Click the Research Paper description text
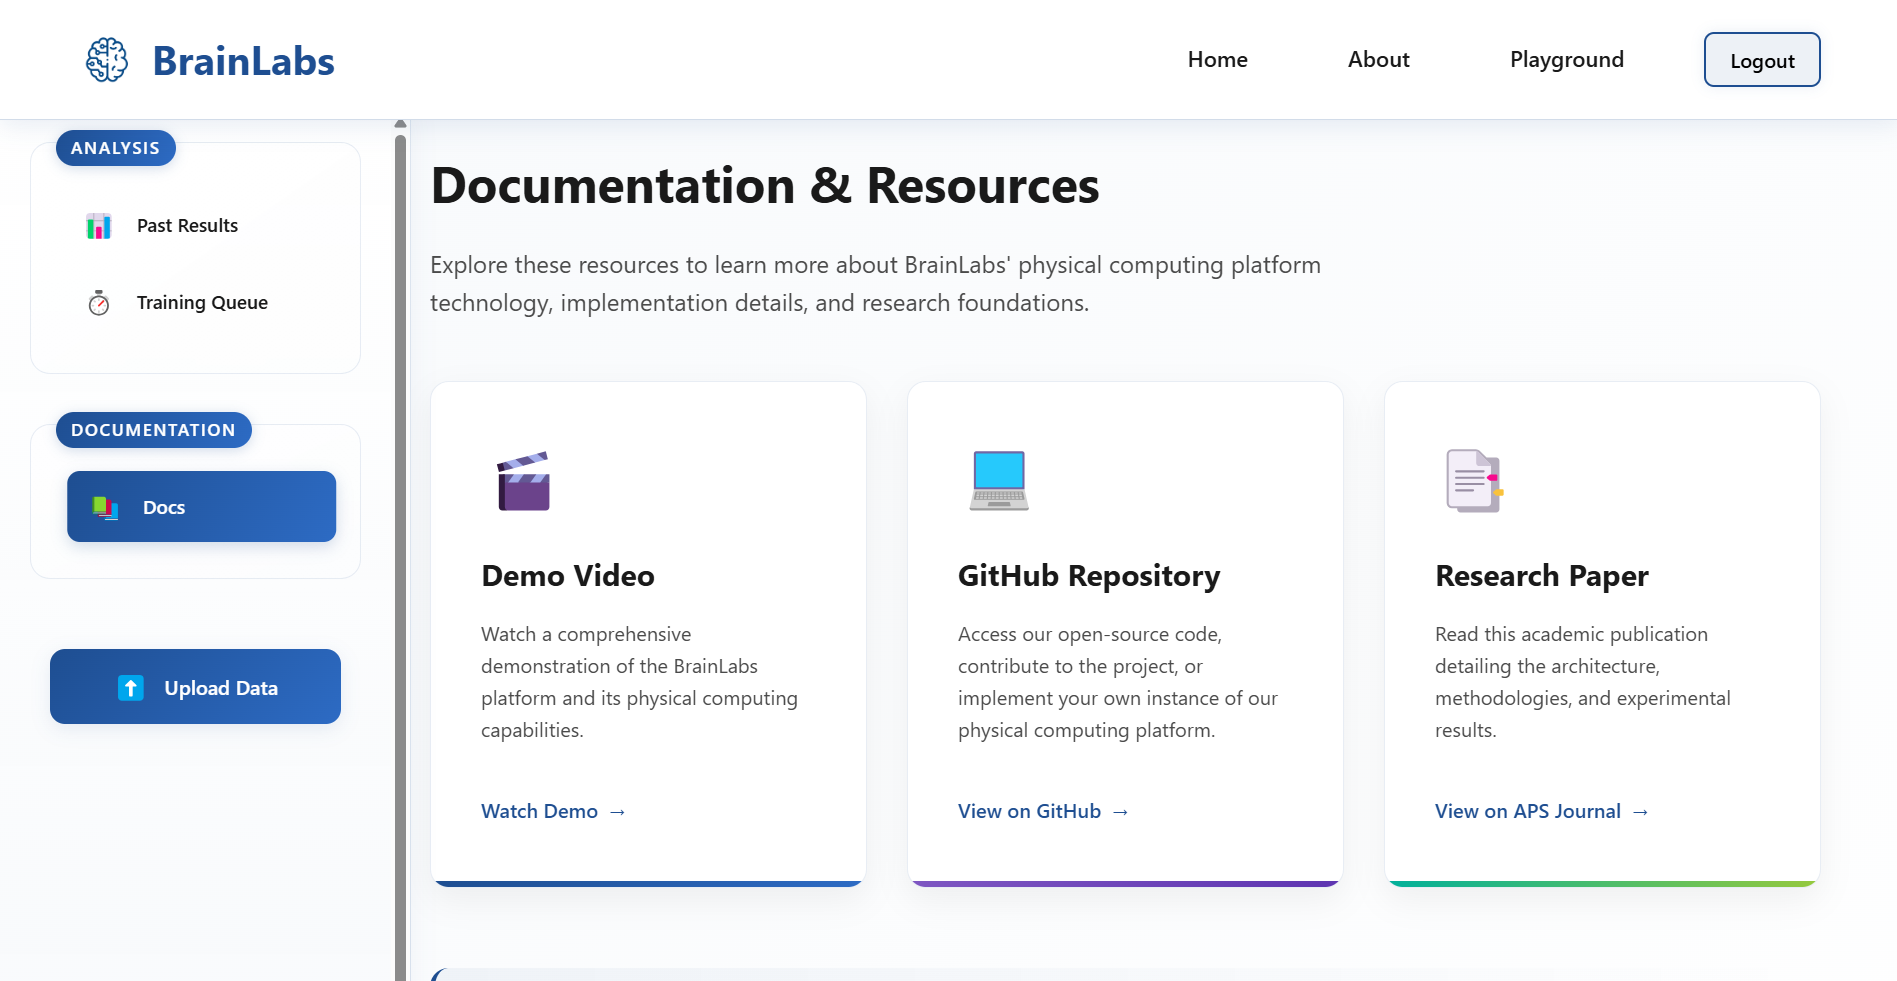This screenshot has width=1897, height=981. [x=1582, y=682]
